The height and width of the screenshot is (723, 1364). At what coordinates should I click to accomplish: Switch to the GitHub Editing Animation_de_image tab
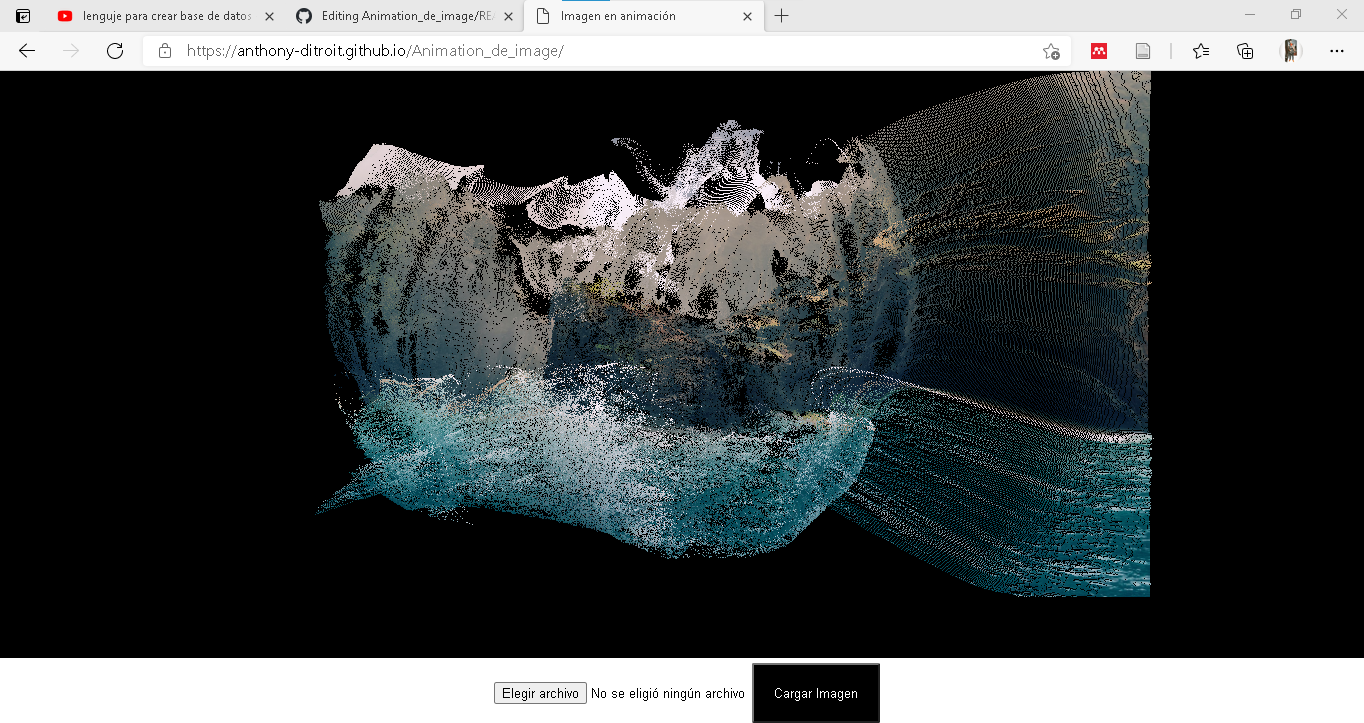(400, 16)
